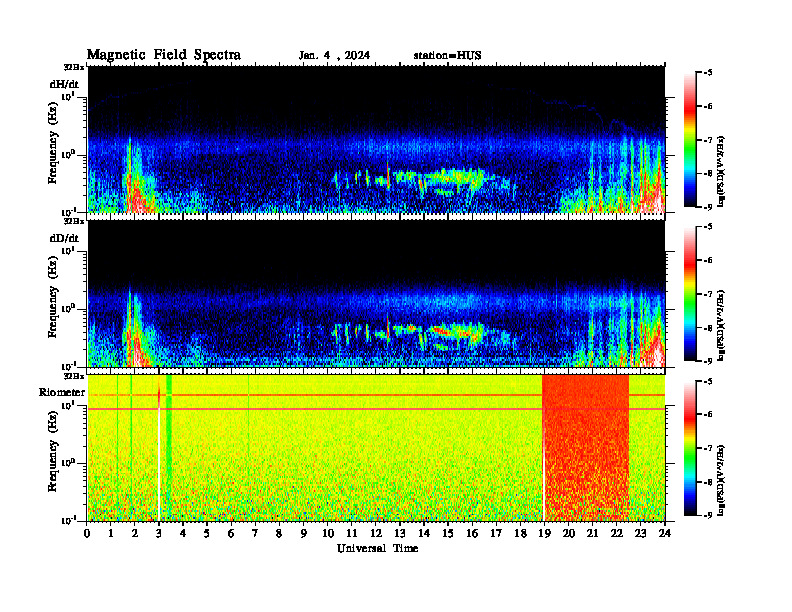
Task: Select hour 20 on the time axis
Action: (x=569, y=533)
